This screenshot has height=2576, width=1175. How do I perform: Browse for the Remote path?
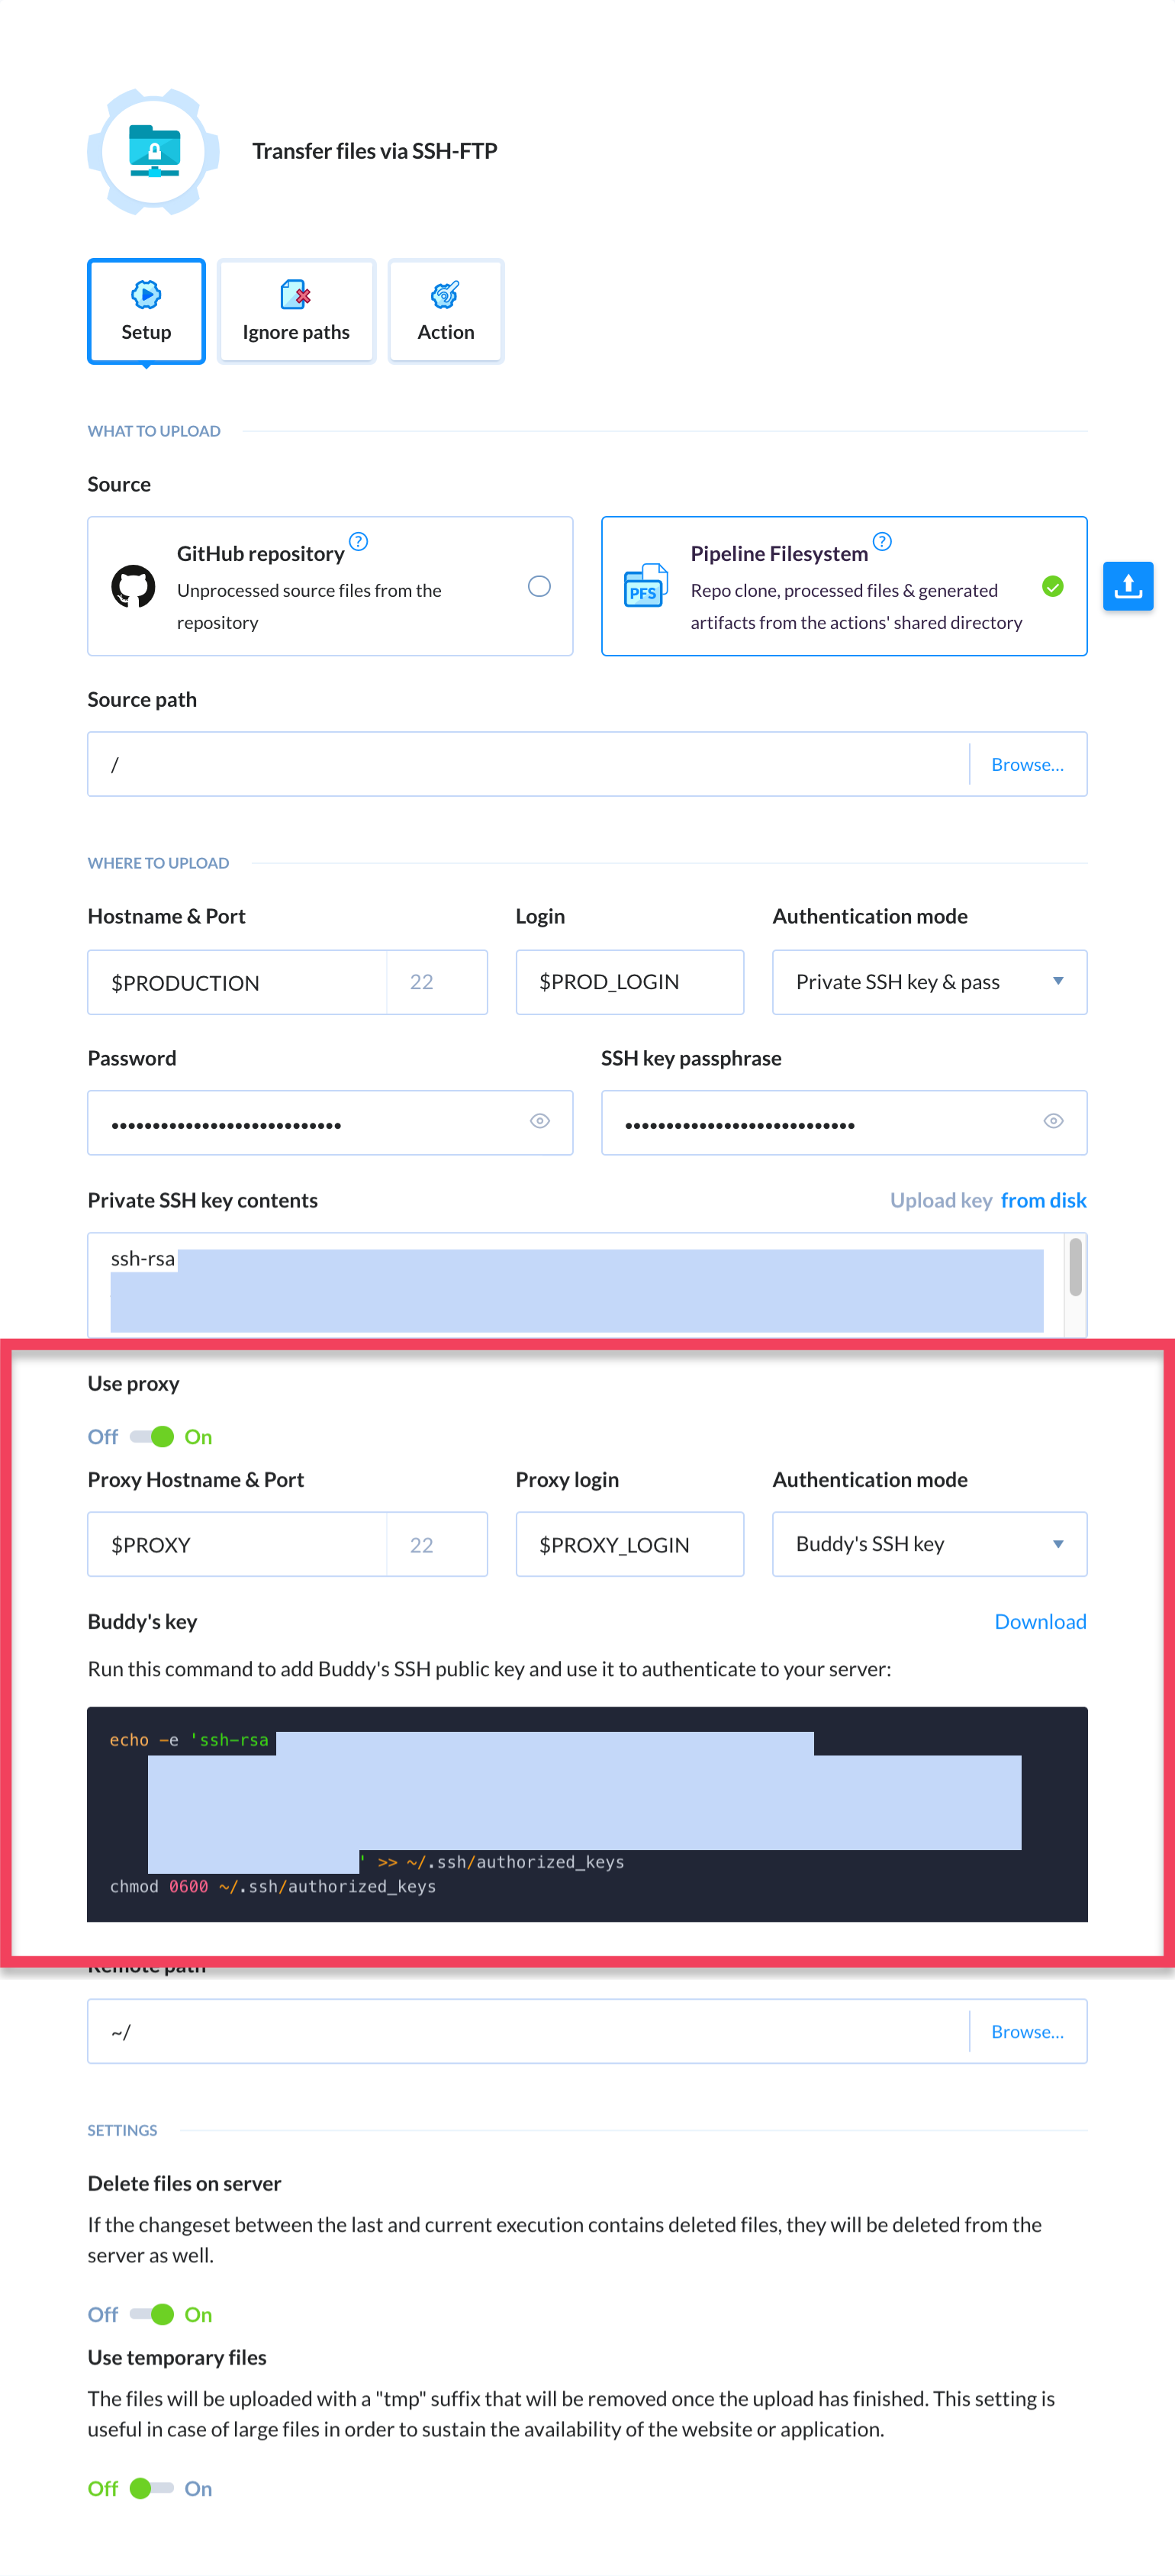point(1027,2031)
